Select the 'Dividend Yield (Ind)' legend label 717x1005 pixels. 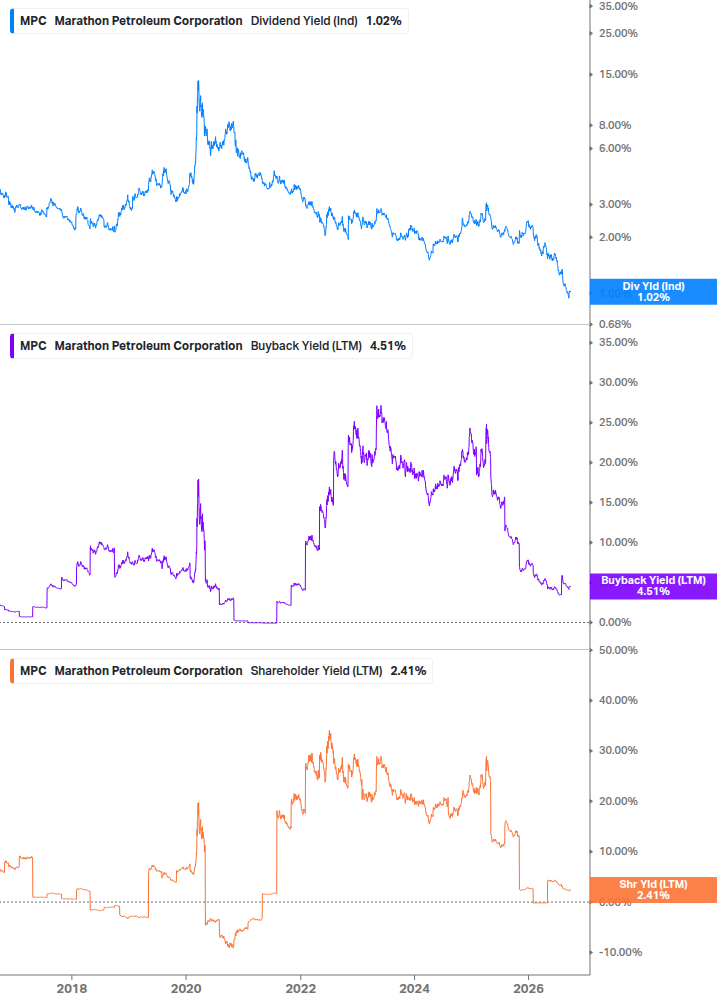point(304,21)
